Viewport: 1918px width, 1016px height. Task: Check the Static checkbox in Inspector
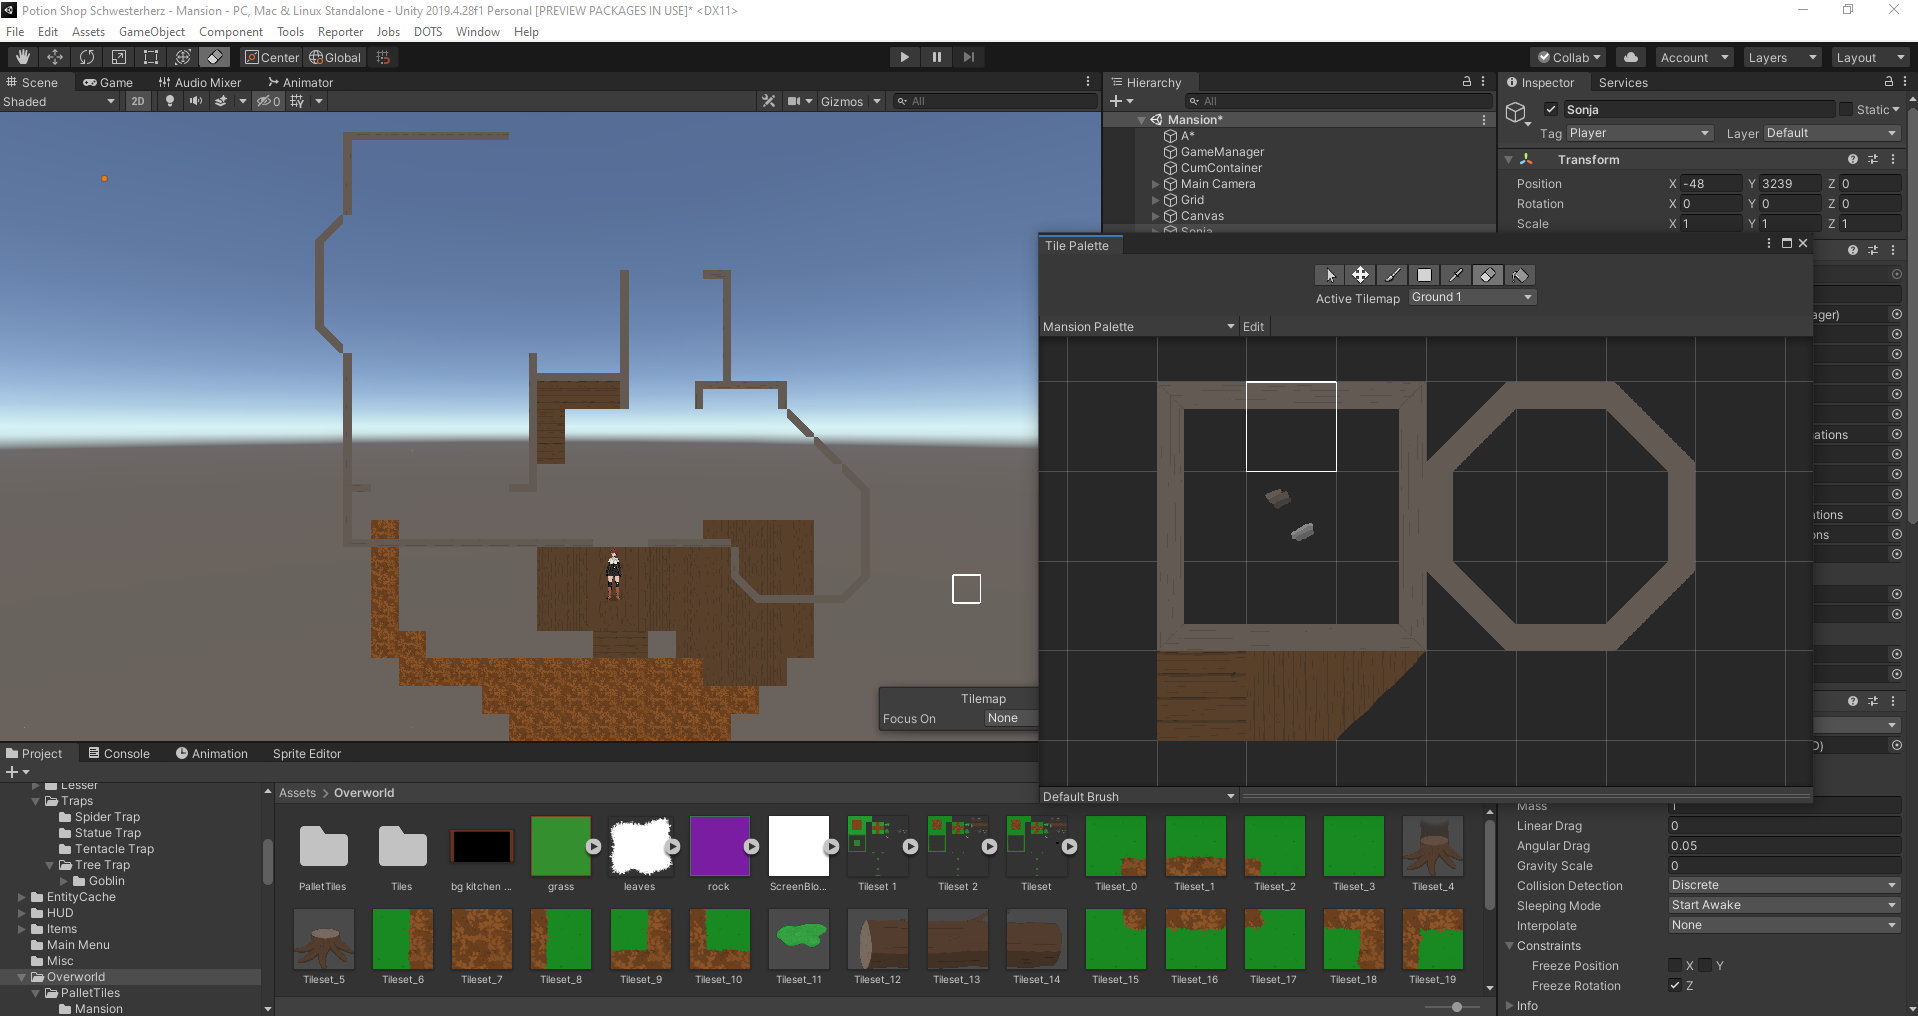pyautogui.click(x=1845, y=109)
